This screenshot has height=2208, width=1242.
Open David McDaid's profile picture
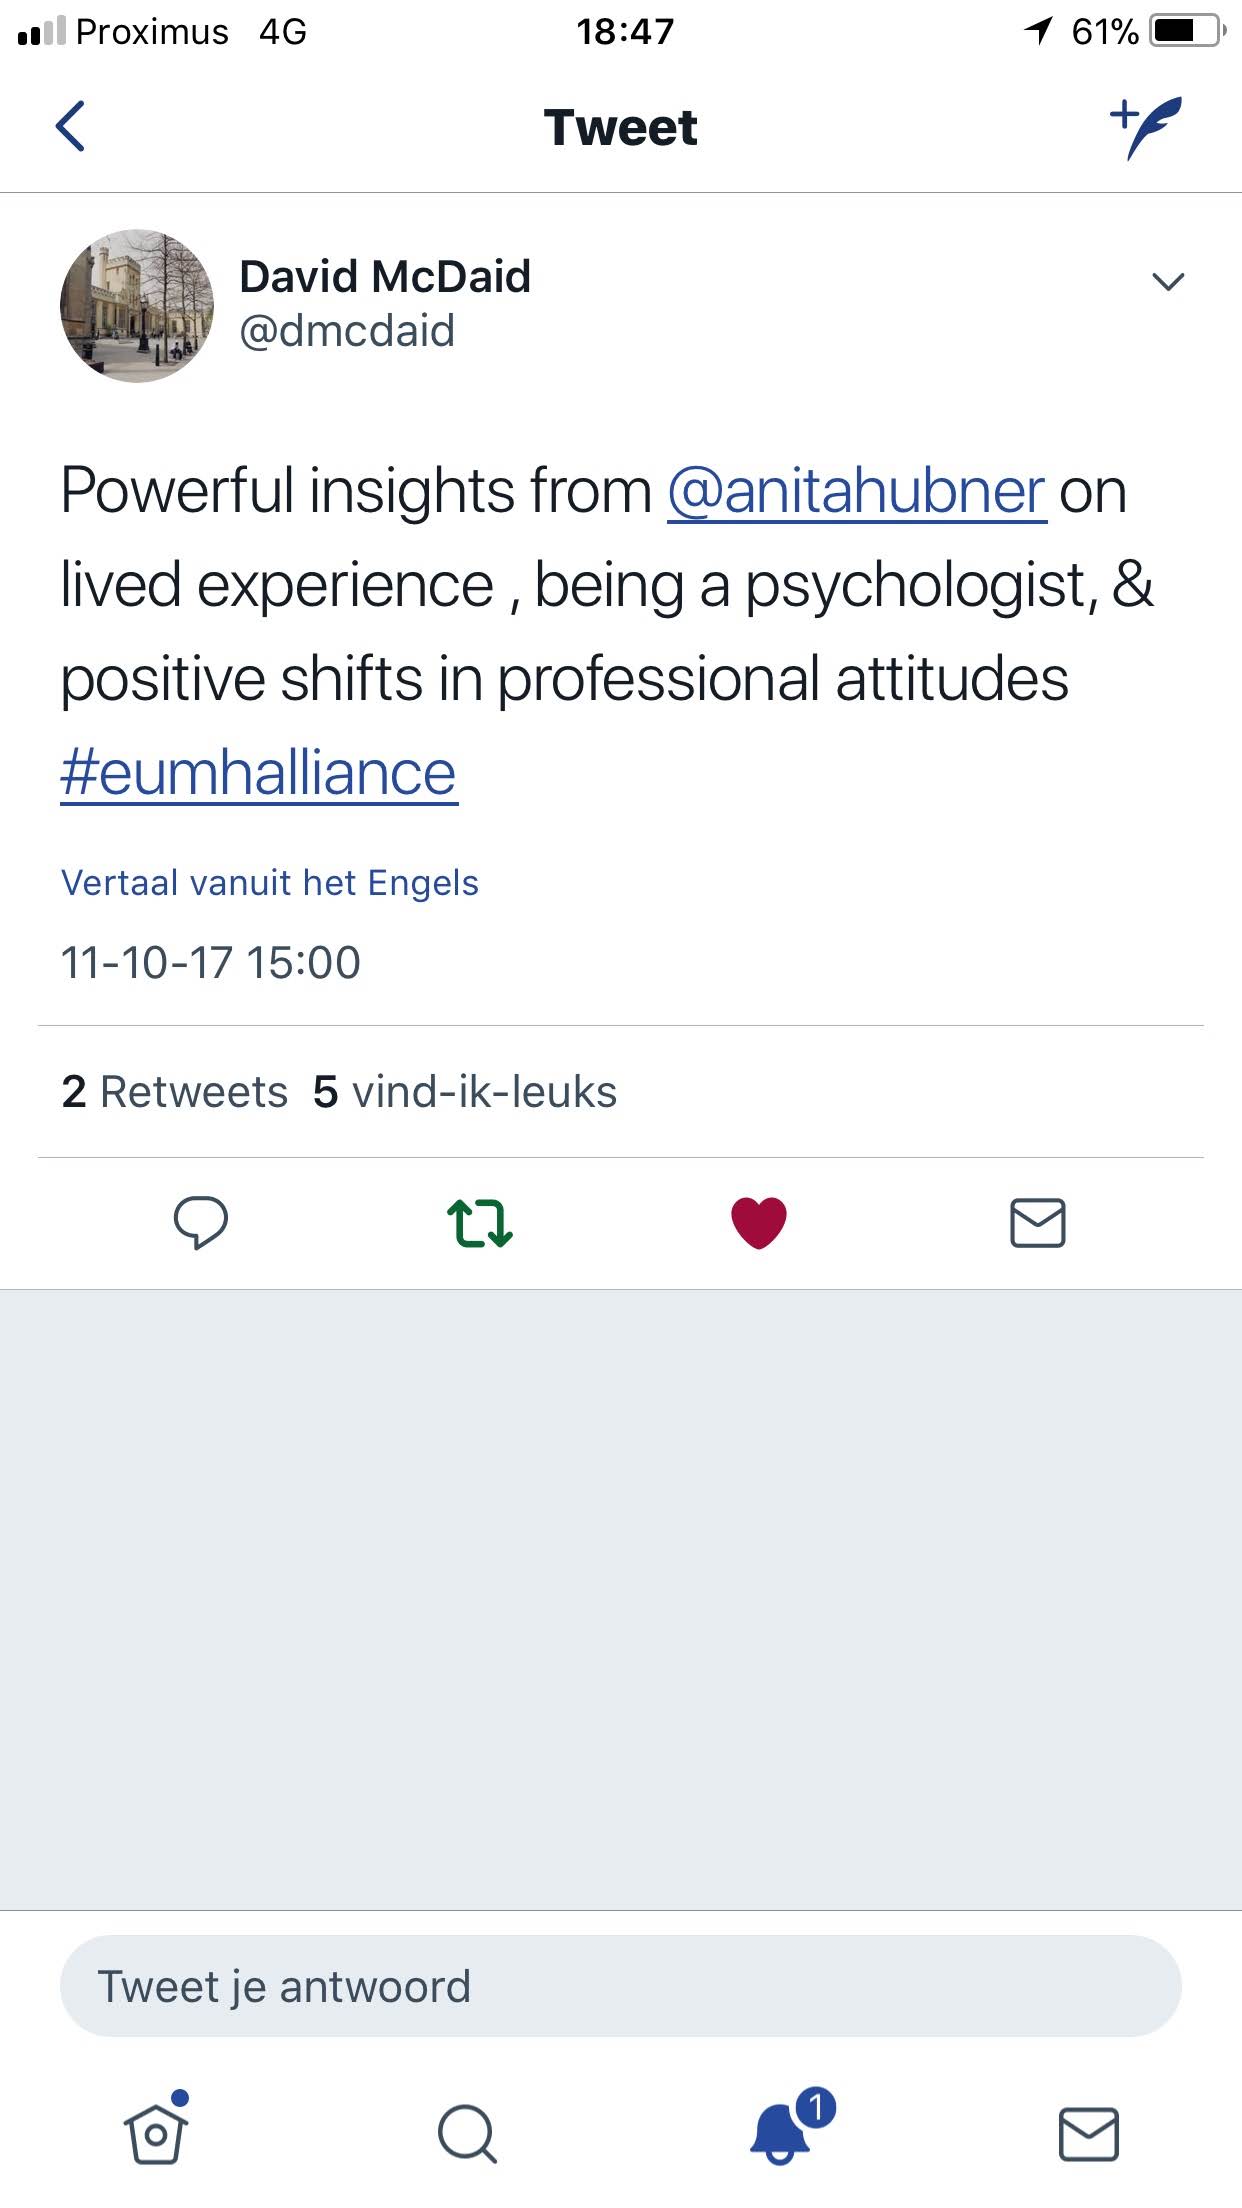[x=137, y=306]
